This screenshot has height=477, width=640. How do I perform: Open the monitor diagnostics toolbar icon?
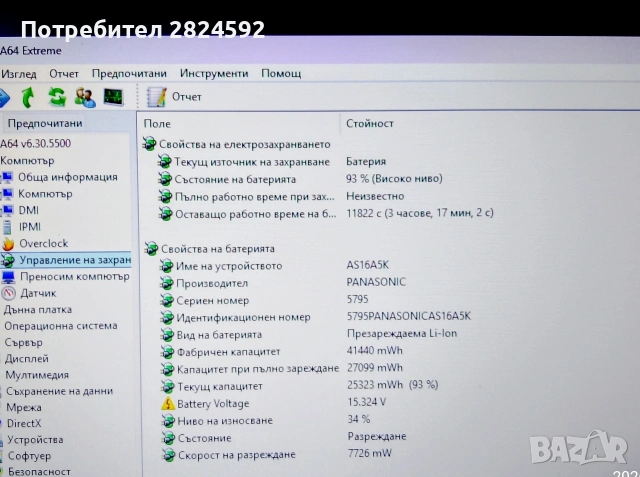pos(113,97)
